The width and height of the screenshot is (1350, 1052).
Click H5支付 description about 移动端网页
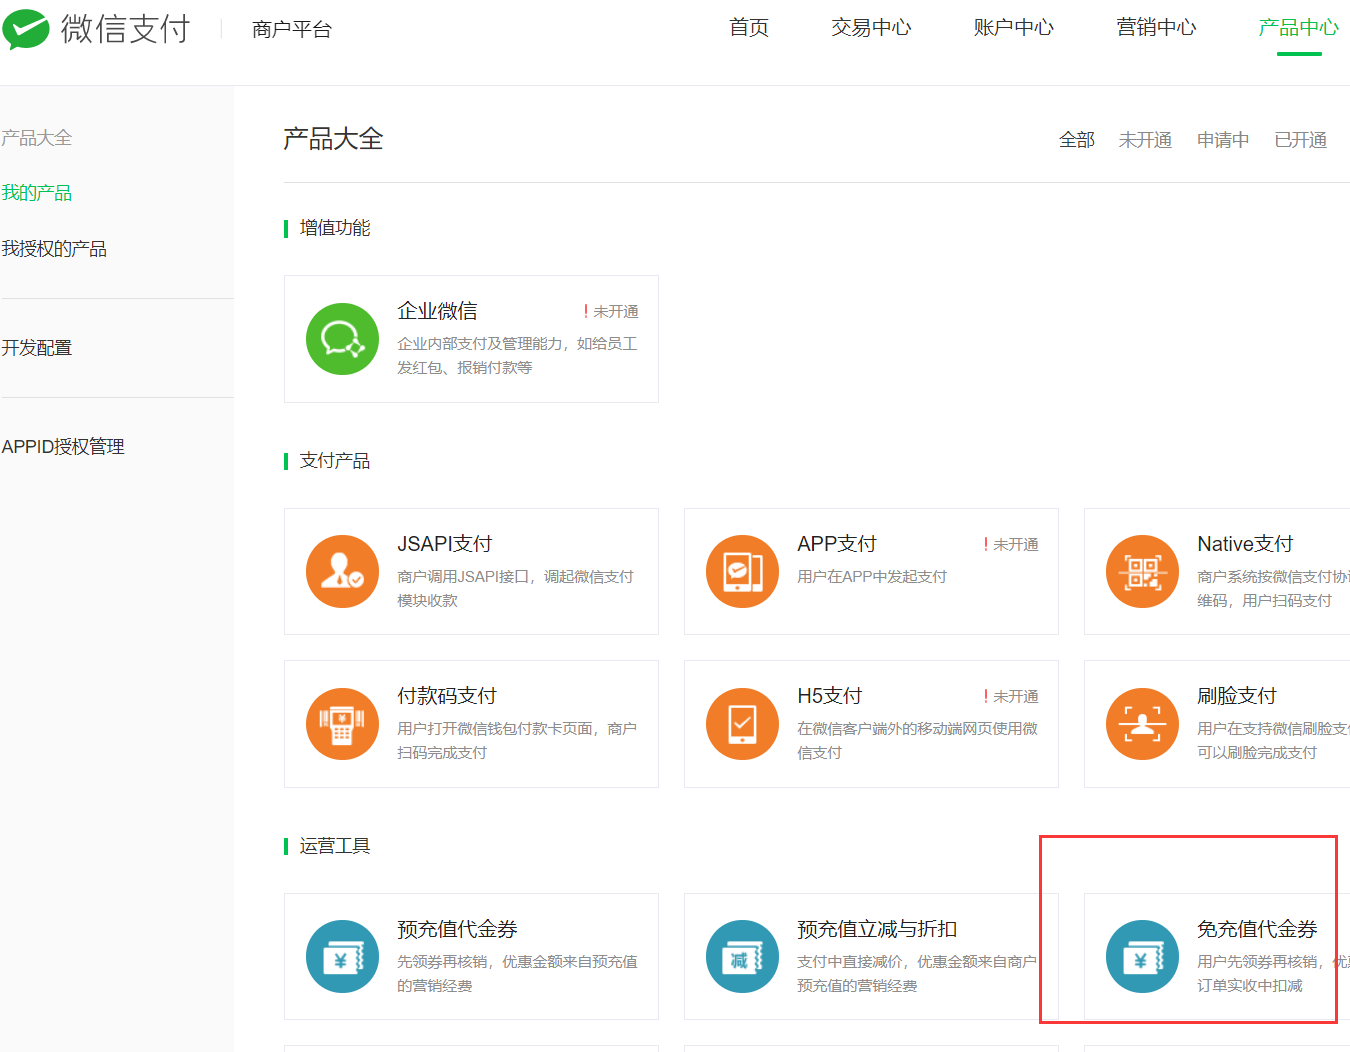917,741
